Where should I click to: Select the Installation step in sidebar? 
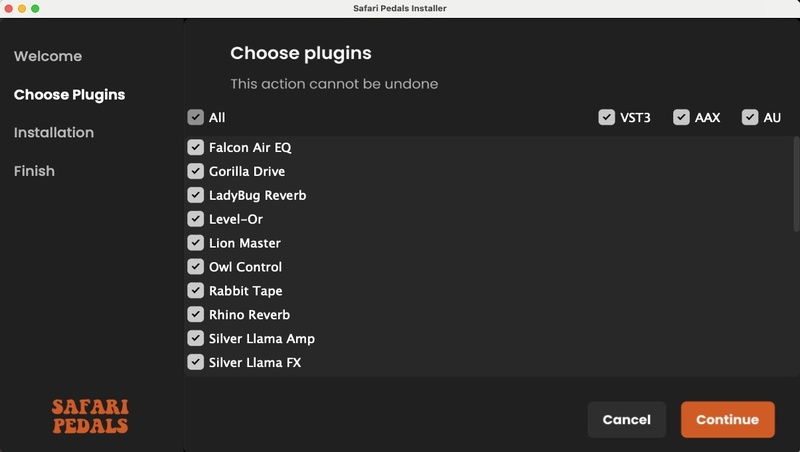click(x=54, y=133)
